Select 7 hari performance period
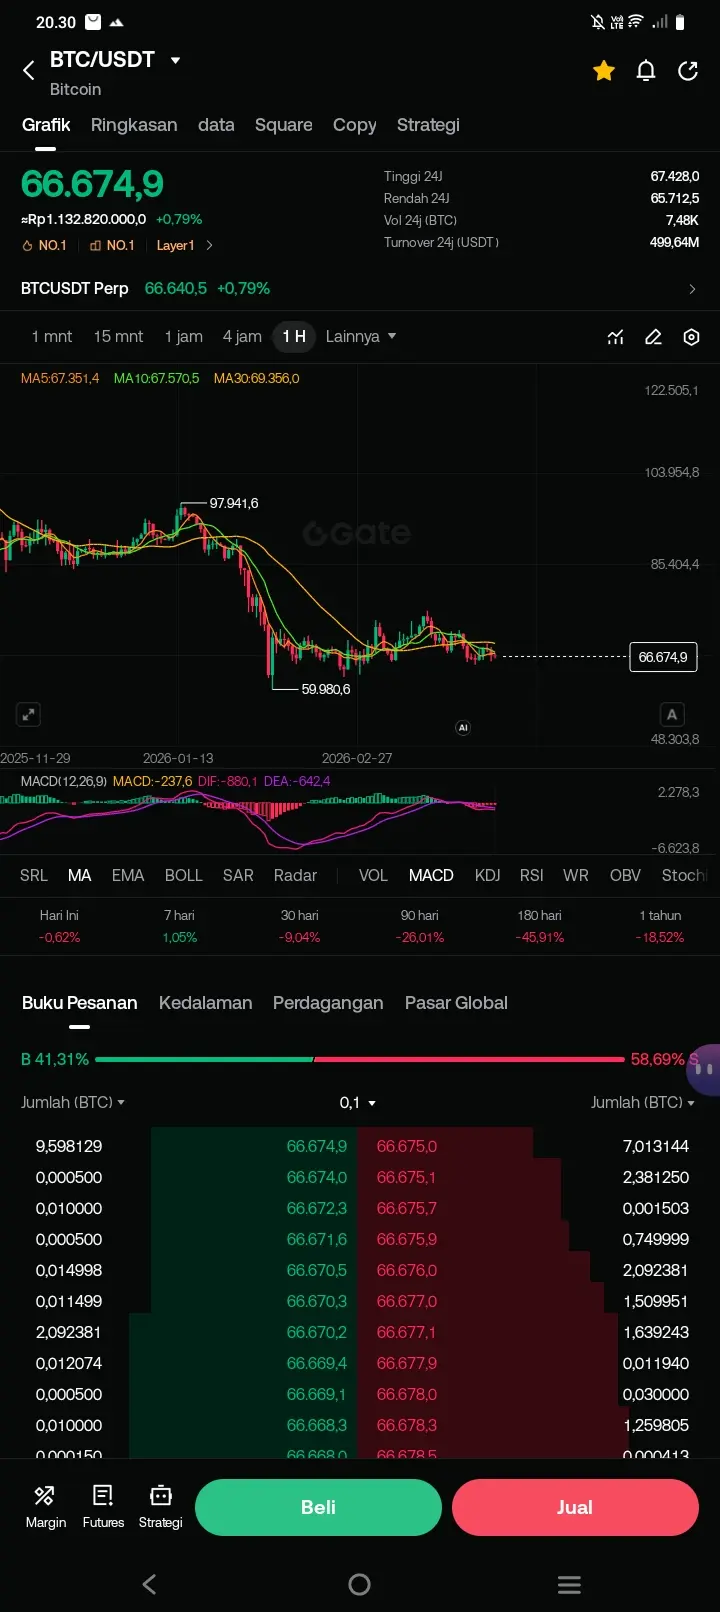Viewport: 720px width, 1612px height. [180, 926]
